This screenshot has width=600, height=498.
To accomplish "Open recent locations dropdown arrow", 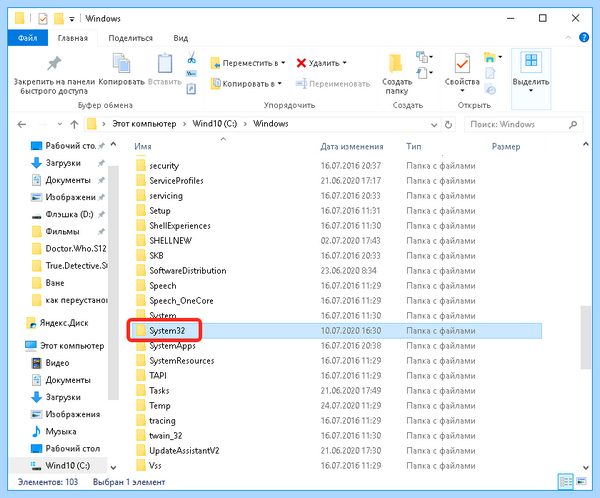I will pyautogui.click(x=59, y=124).
